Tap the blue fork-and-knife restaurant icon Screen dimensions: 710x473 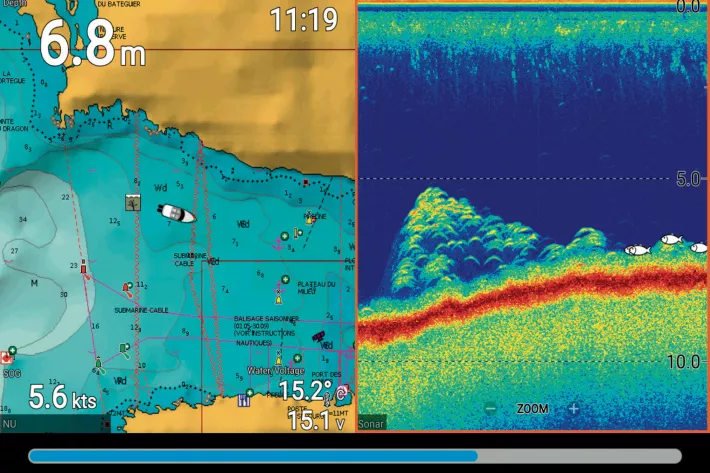(244, 401)
